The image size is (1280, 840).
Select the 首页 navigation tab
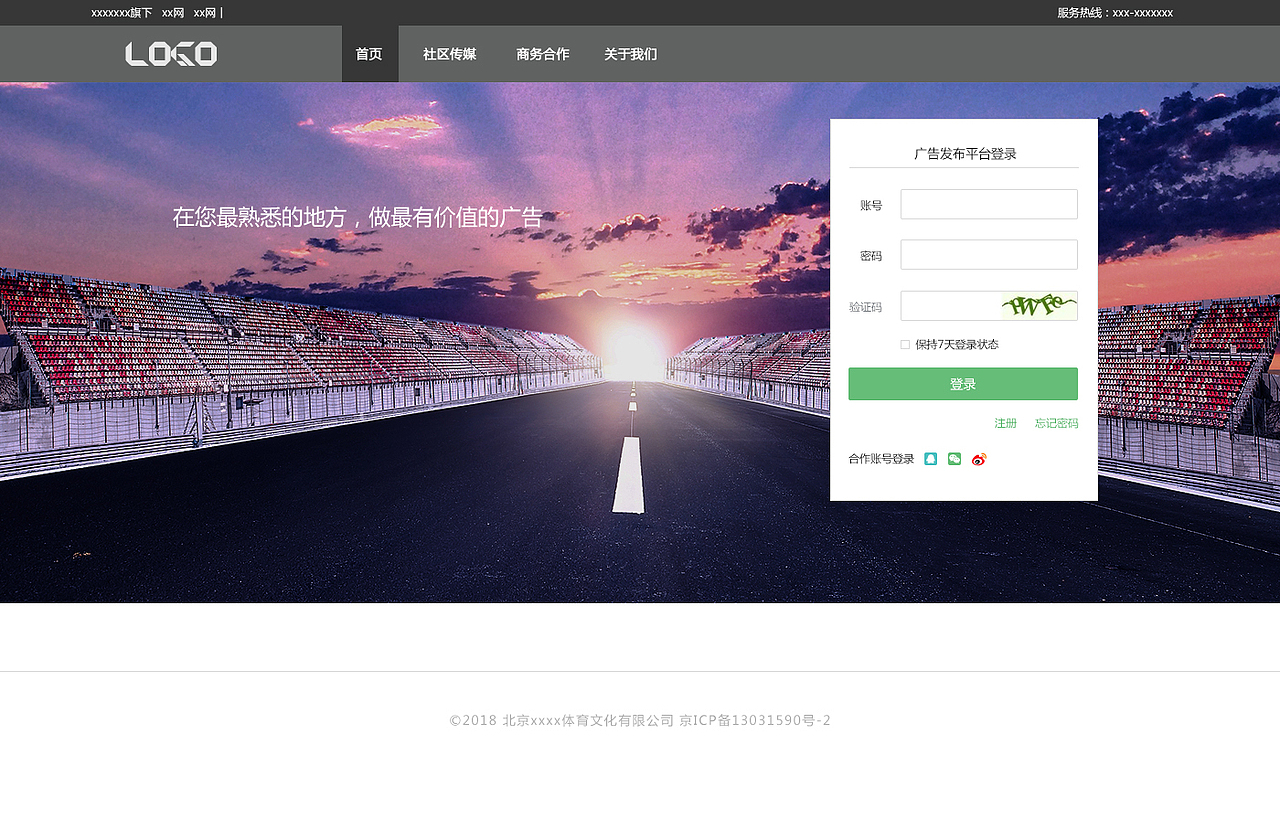click(x=370, y=54)
